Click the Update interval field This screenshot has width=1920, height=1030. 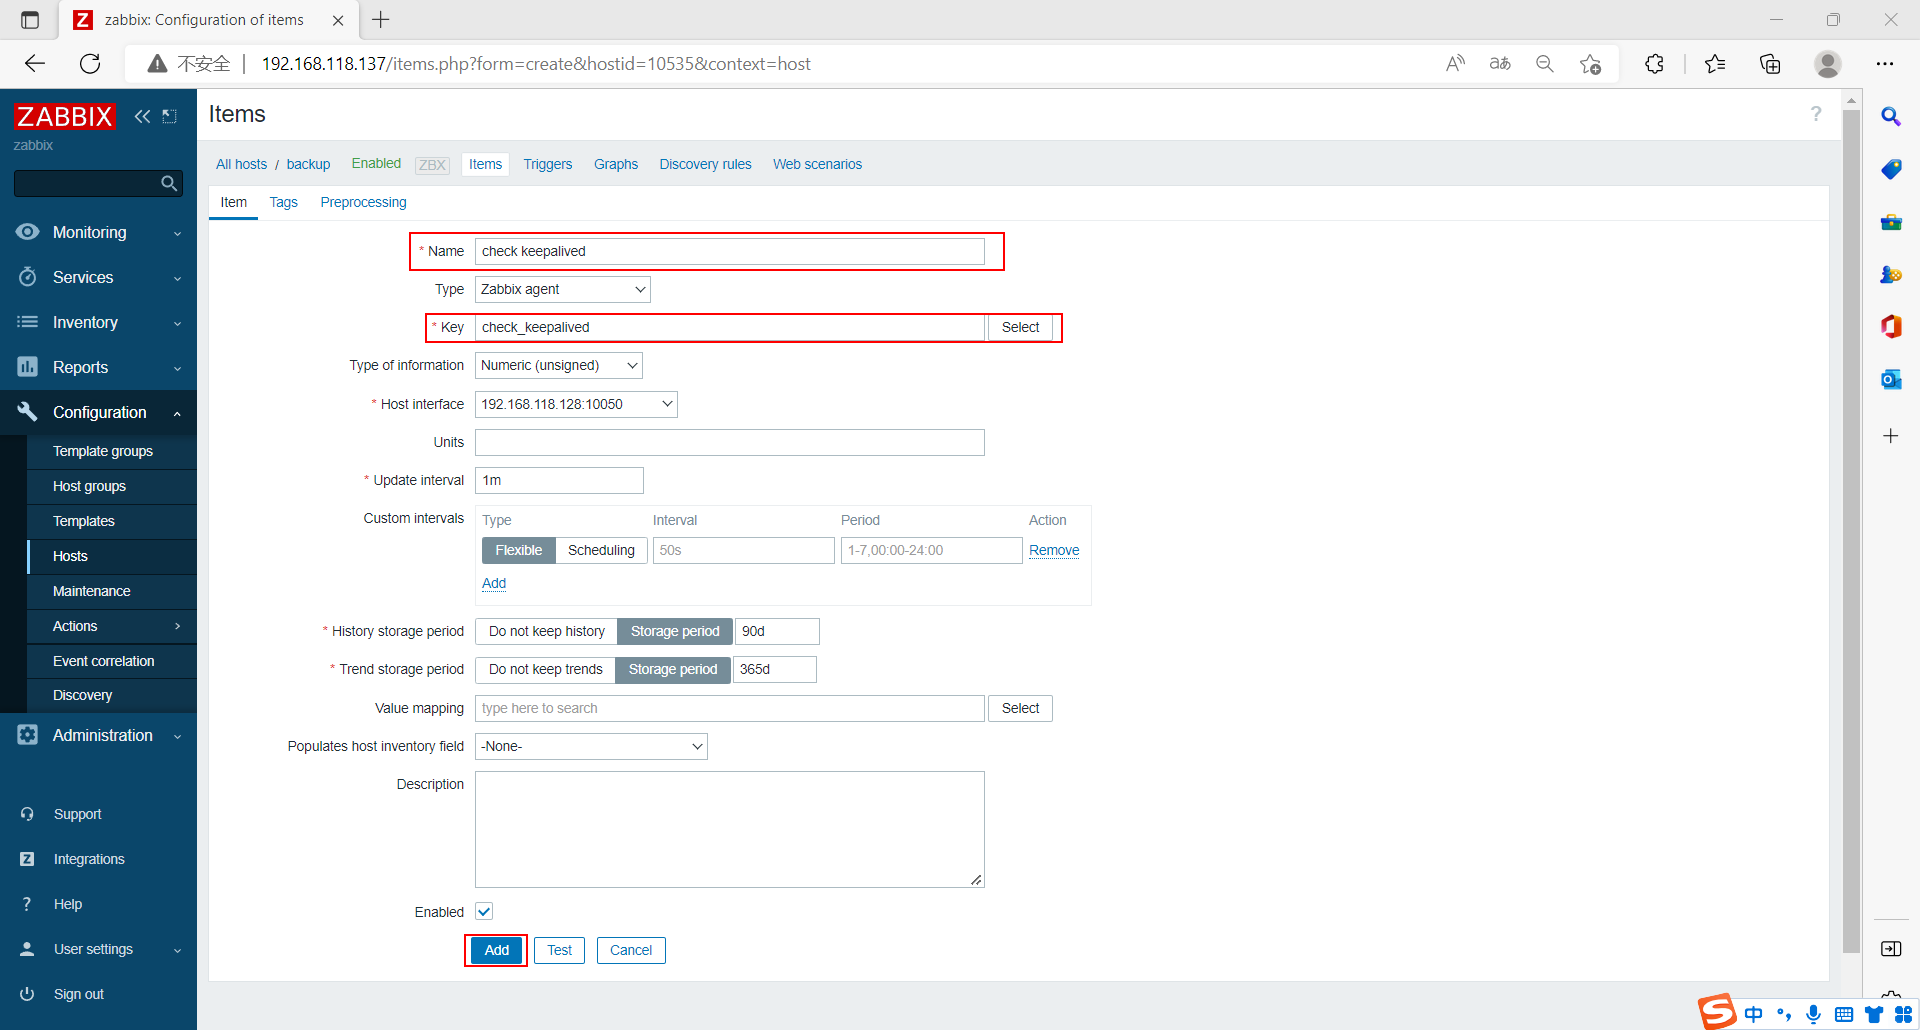(559, 480)
